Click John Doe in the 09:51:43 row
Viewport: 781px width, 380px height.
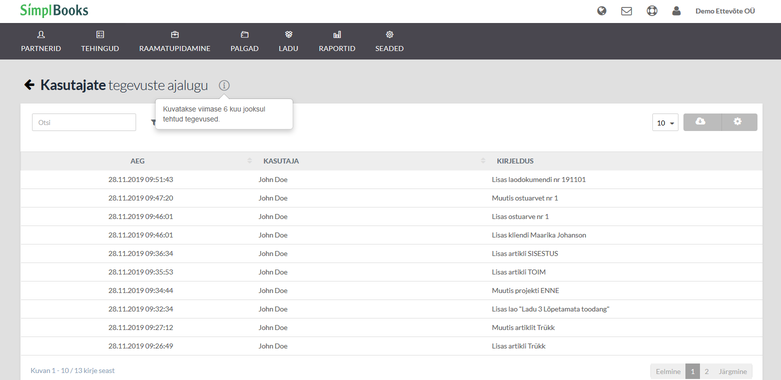[273, 179]
